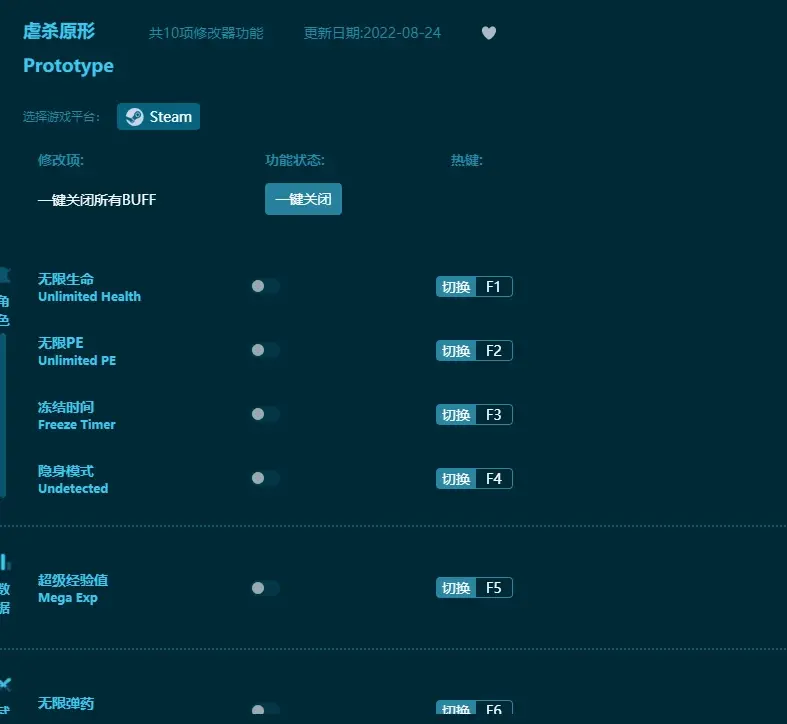Click the 修改项 column header
787x724 pixels.
(61, 160)
